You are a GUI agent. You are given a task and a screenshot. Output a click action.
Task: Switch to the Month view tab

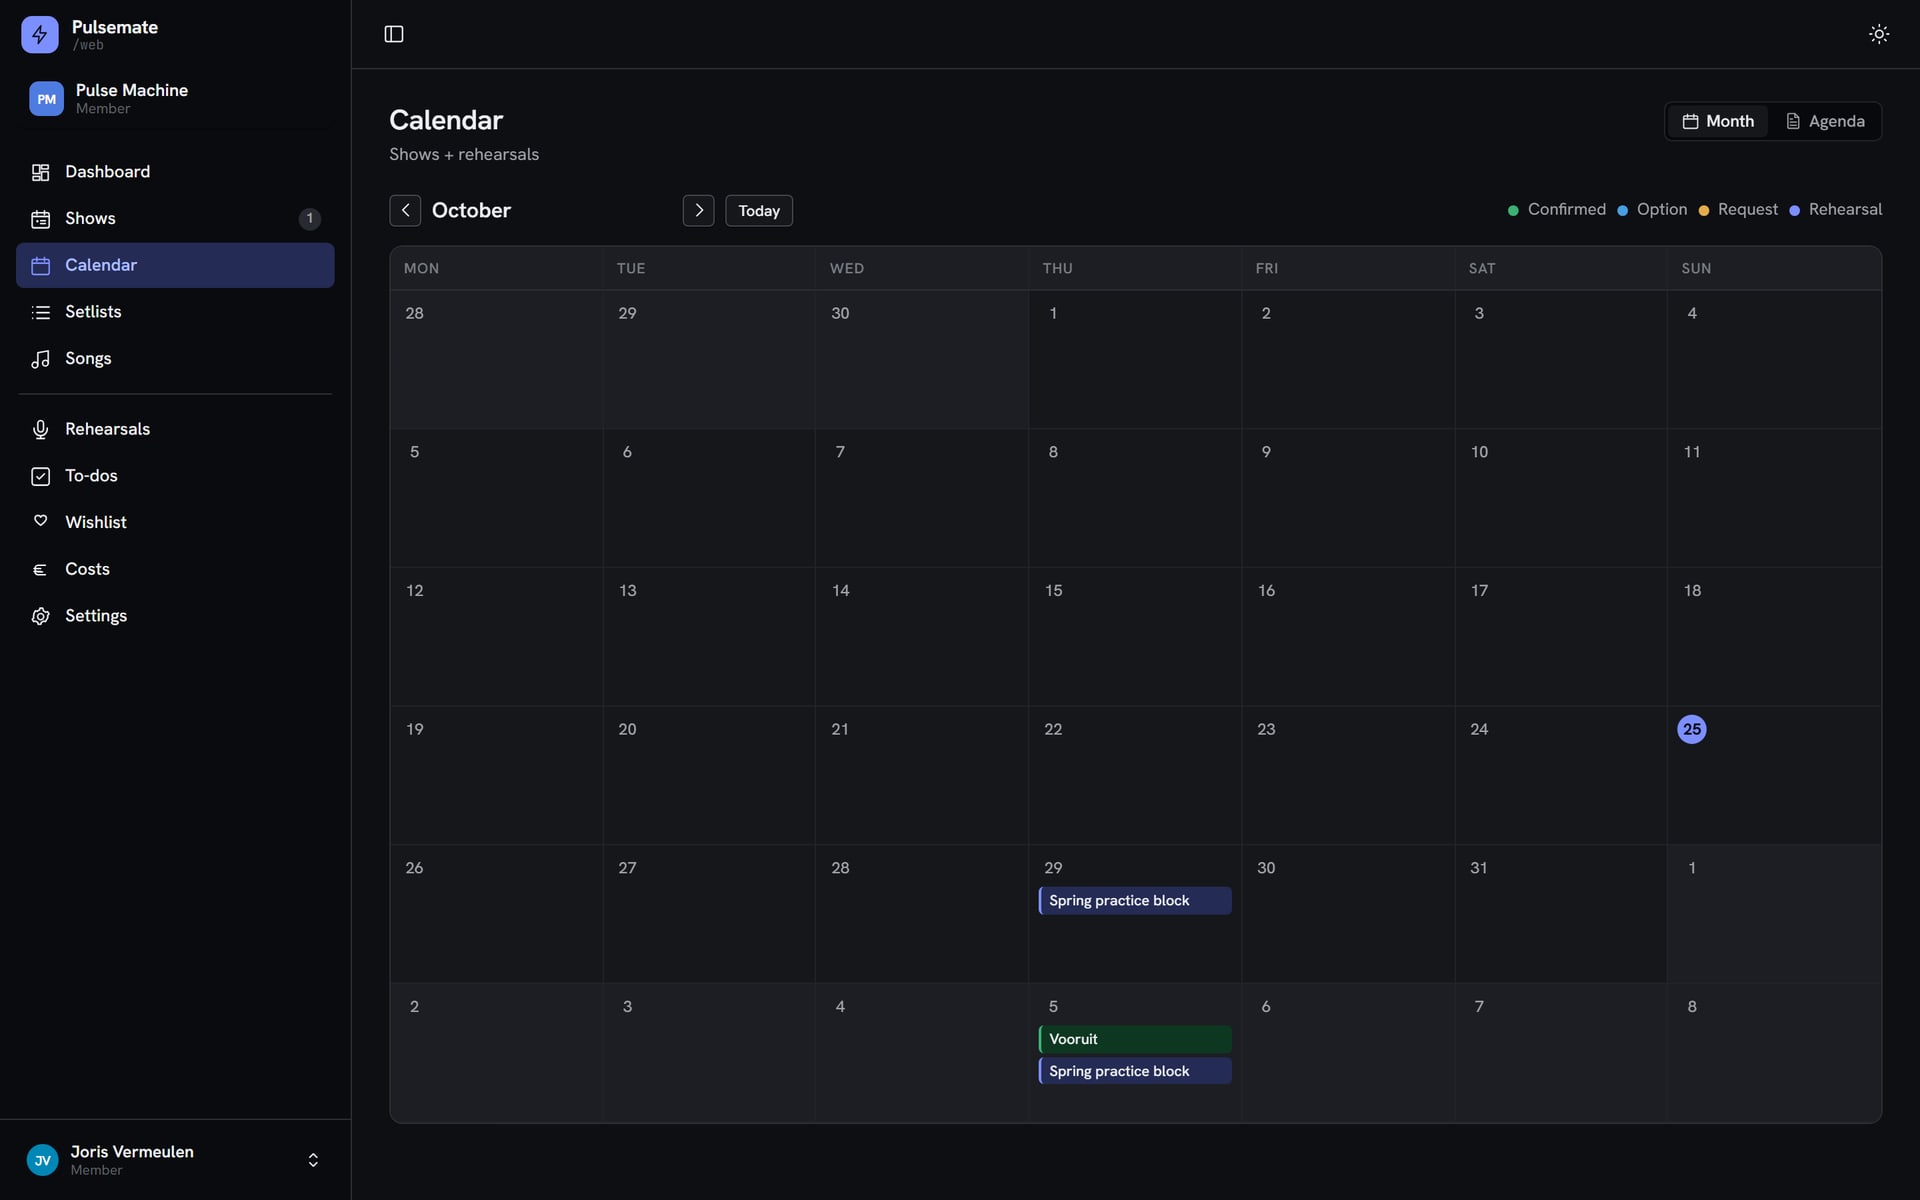[1718, 121]
